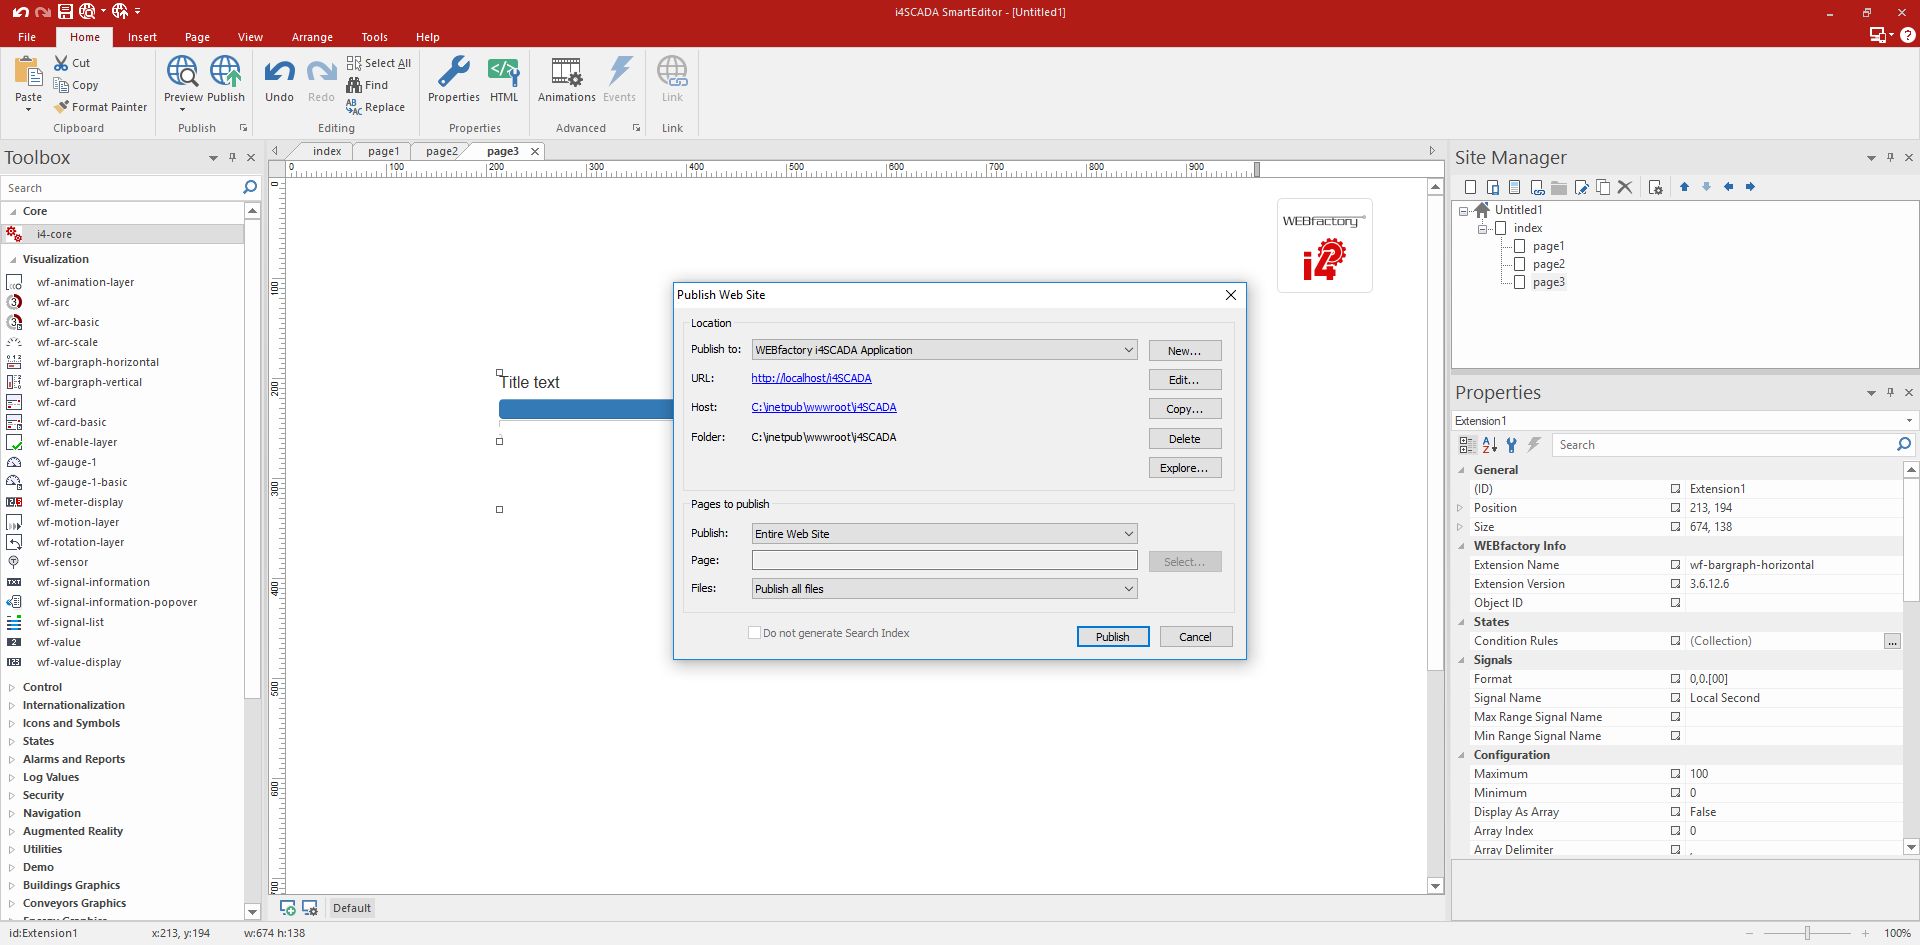Image resolution: width=1920 pixels, height=945 pixels.
Task: Open the Files dropdown in dialog
Action: coord(1128,589)
